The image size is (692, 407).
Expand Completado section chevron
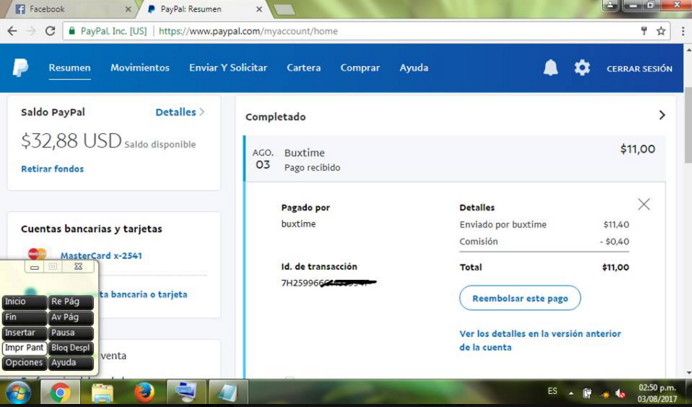pyautogui.click(x=662, y=115)
